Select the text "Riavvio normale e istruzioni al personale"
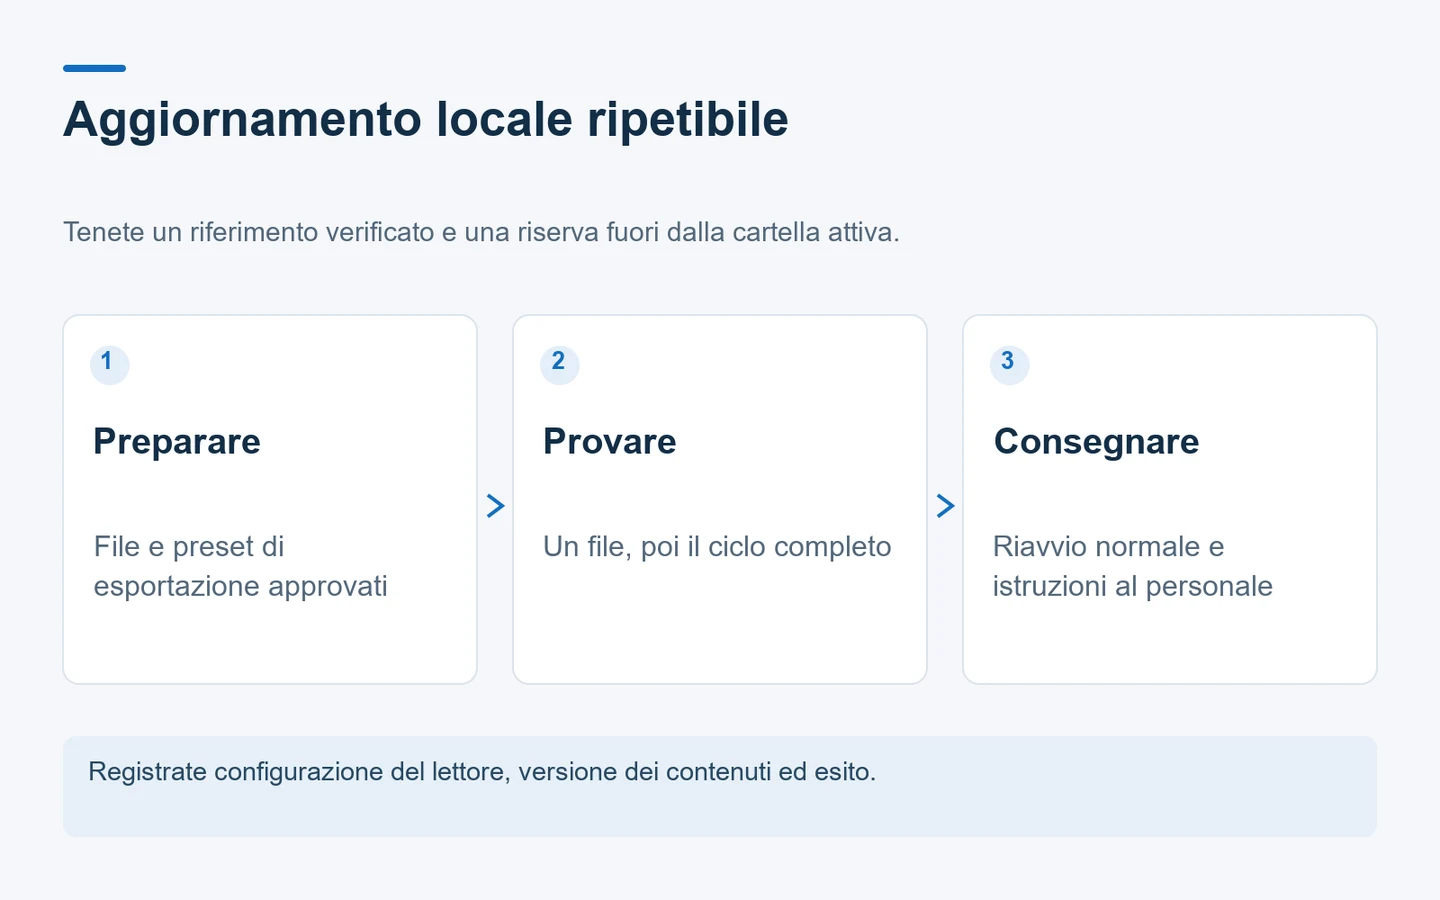Image resolution: width=1440 pixels, height=900 pixels. (1133, 566)
